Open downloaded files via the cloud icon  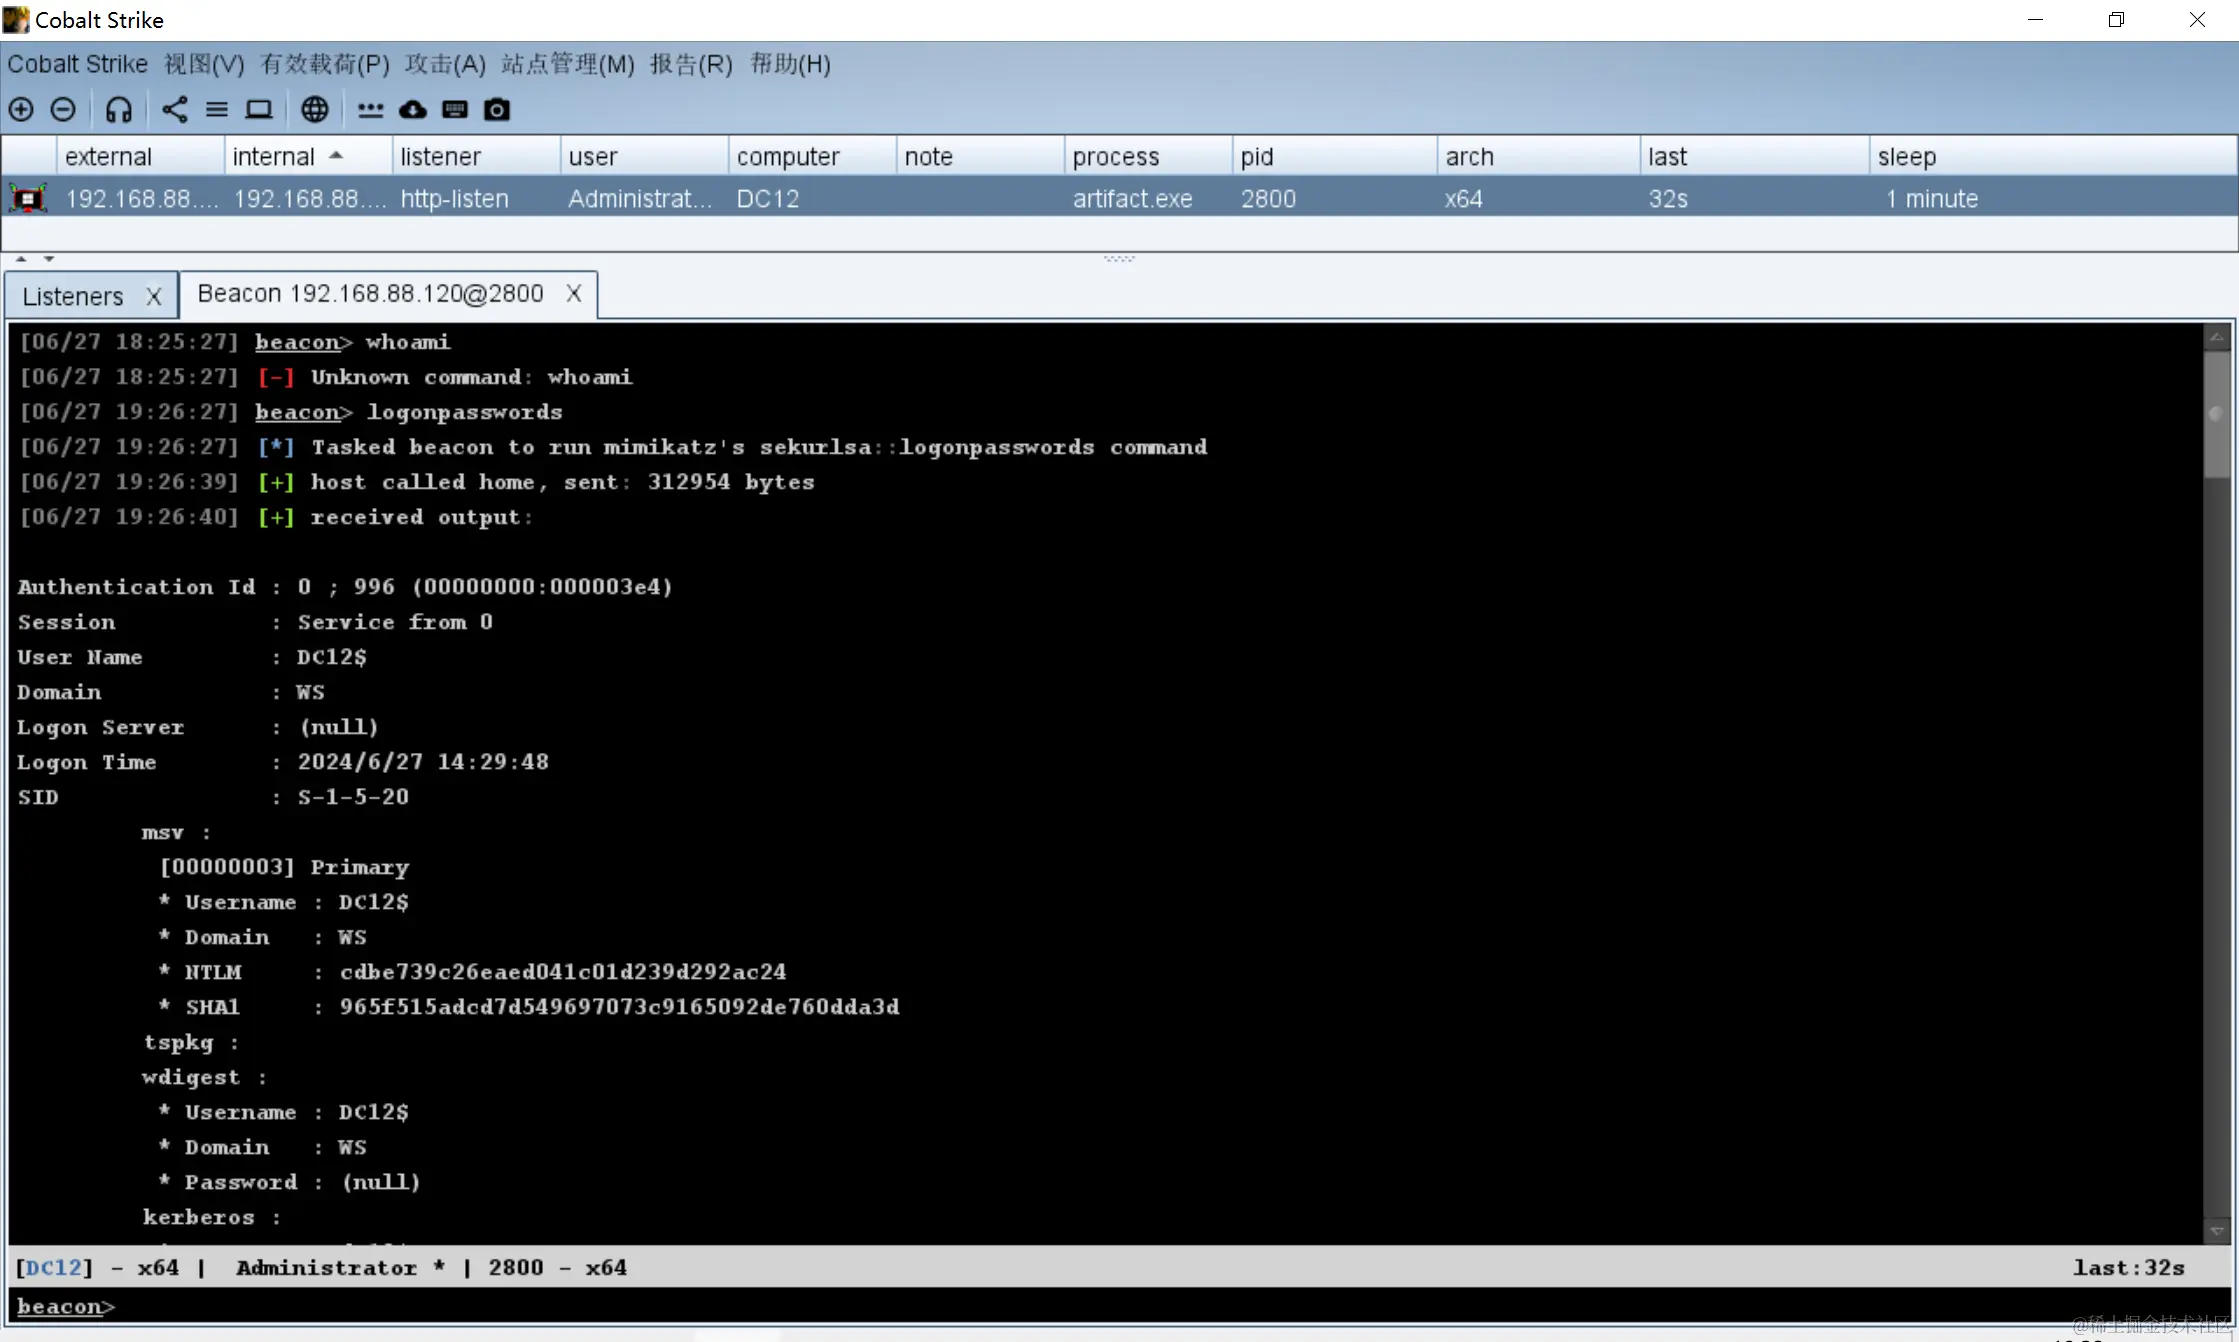[x=413, y=110]
